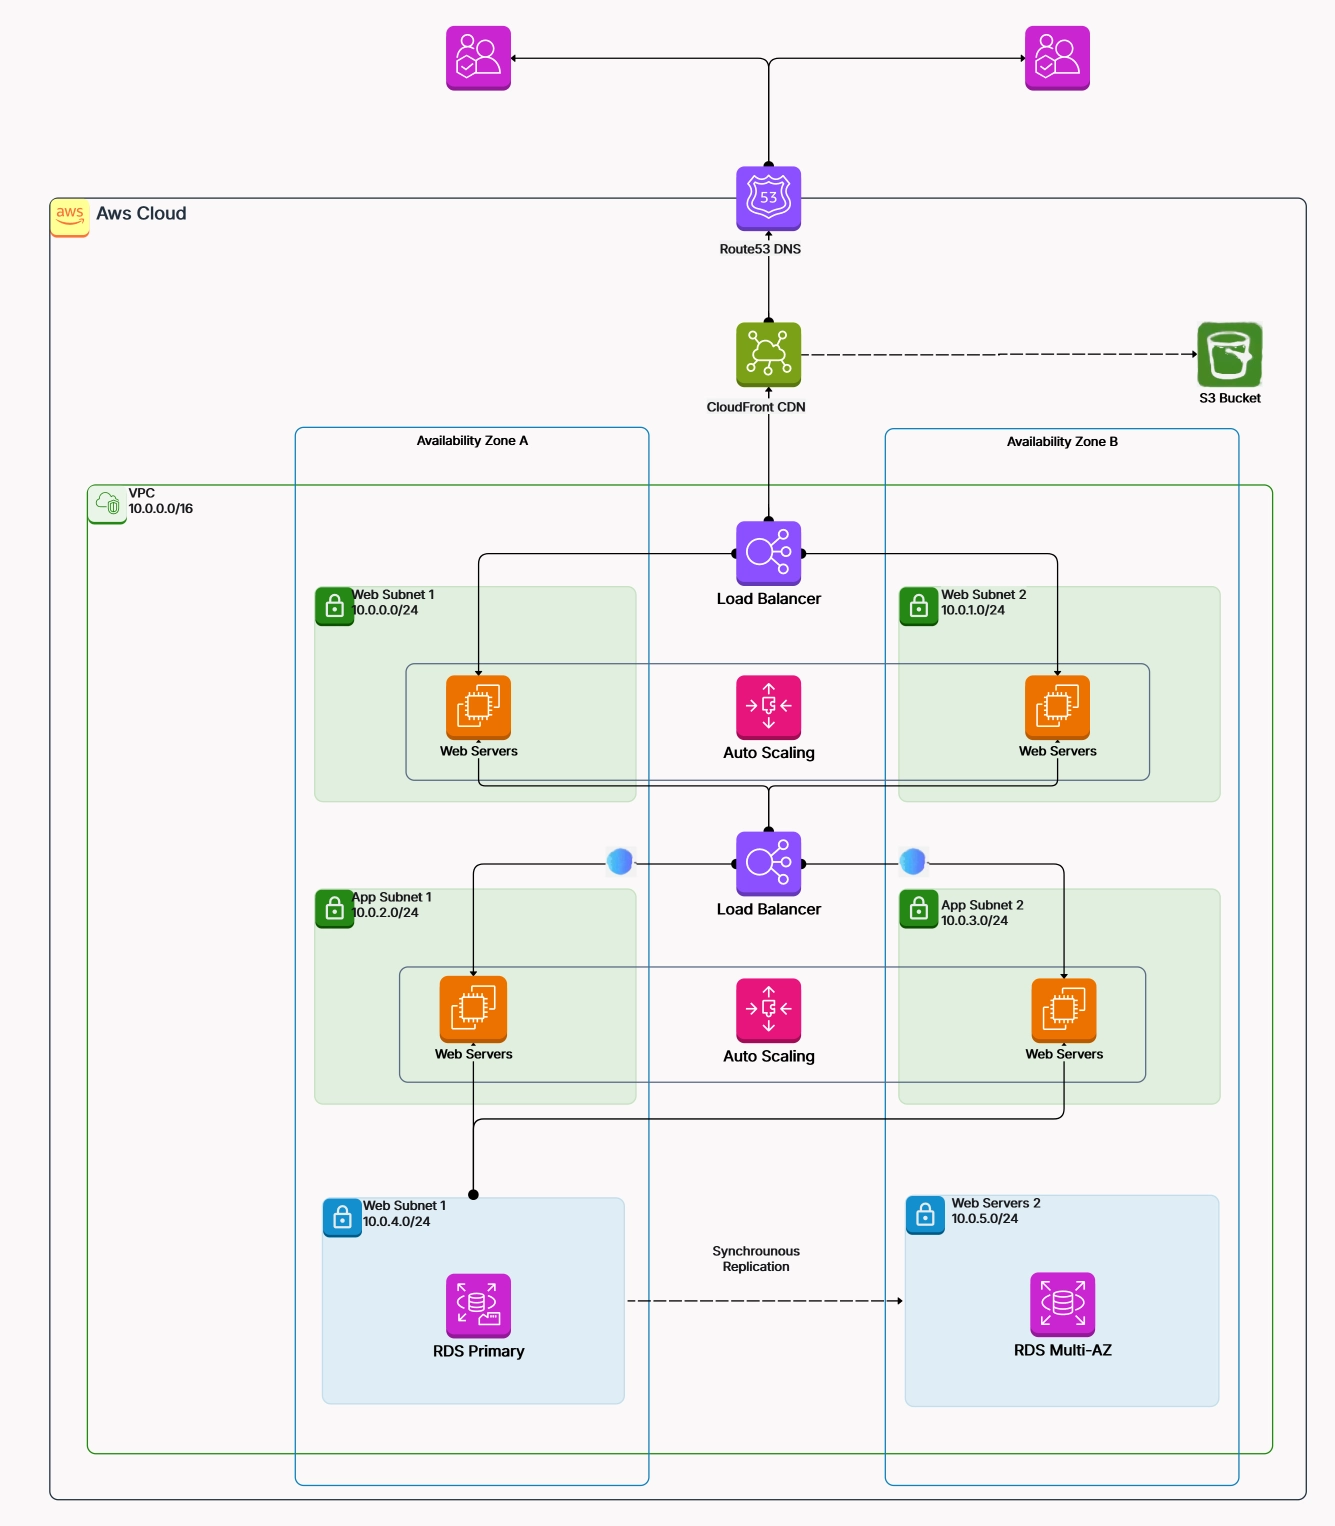Toggle the green lock on App Subnet 2
1335x1526 pixels.
point(917,909)
